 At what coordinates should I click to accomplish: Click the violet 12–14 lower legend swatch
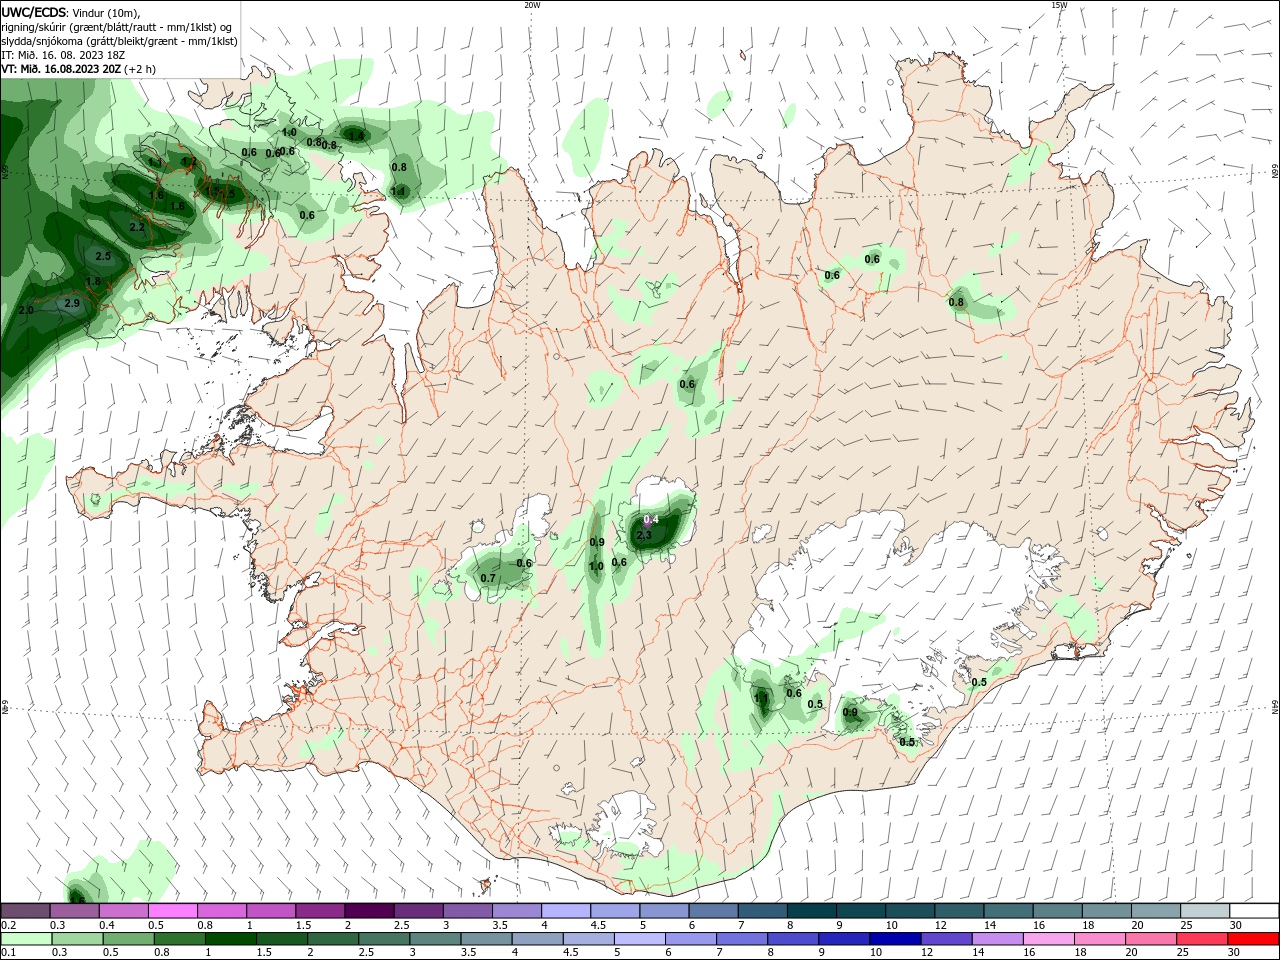(x=945, y=939)
